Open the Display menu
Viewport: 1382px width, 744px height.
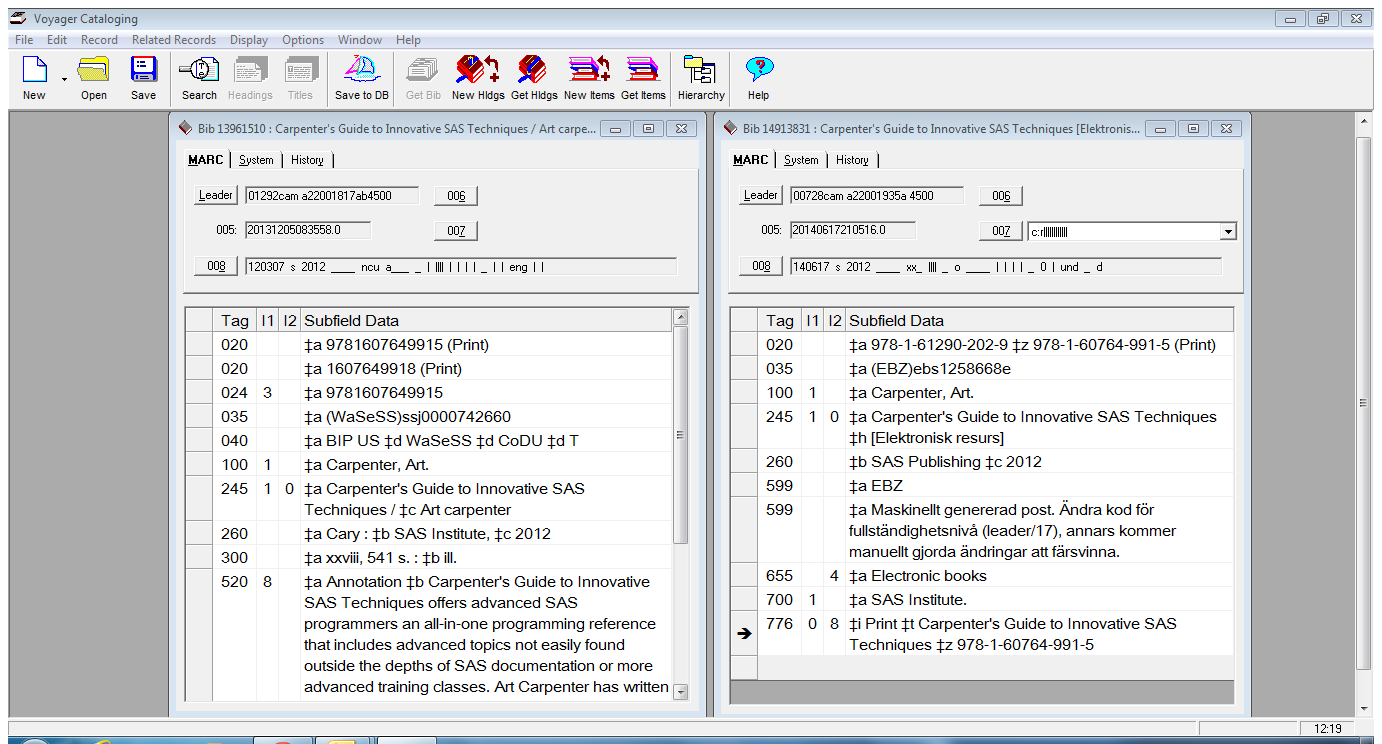tap(249, 40)
